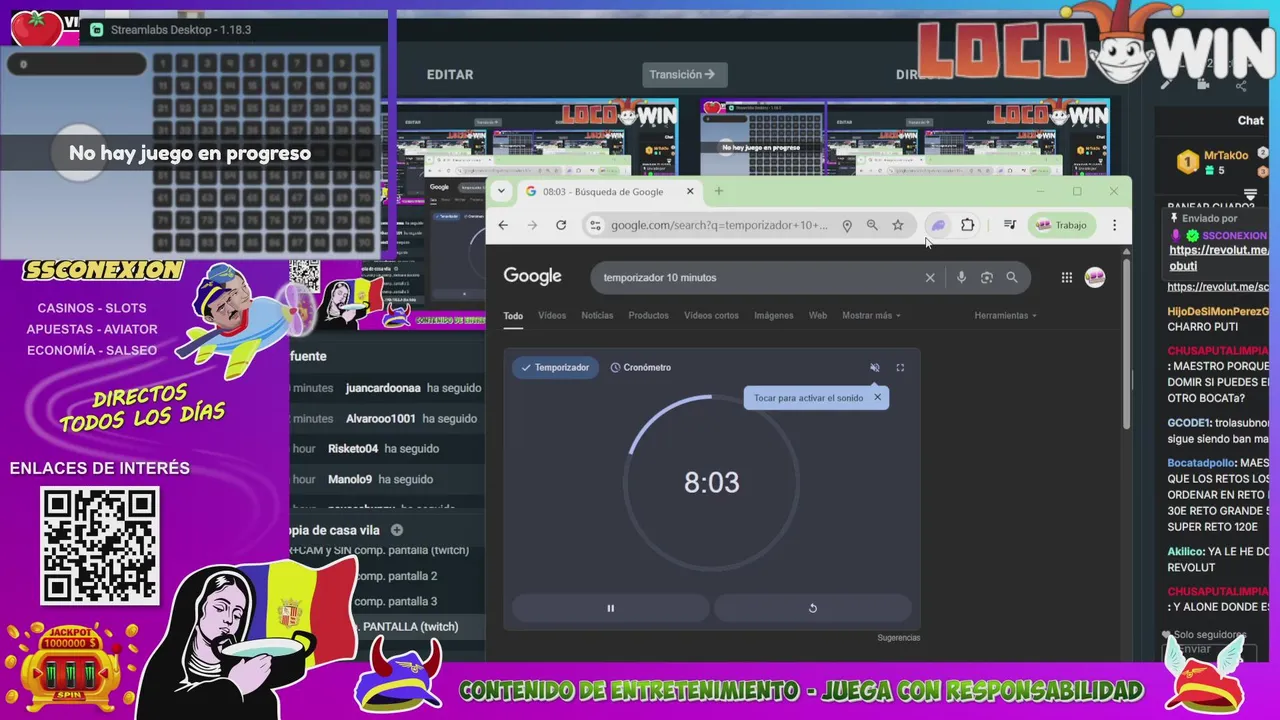Reset the timer

pyautogui.click(x=812, y=608)
